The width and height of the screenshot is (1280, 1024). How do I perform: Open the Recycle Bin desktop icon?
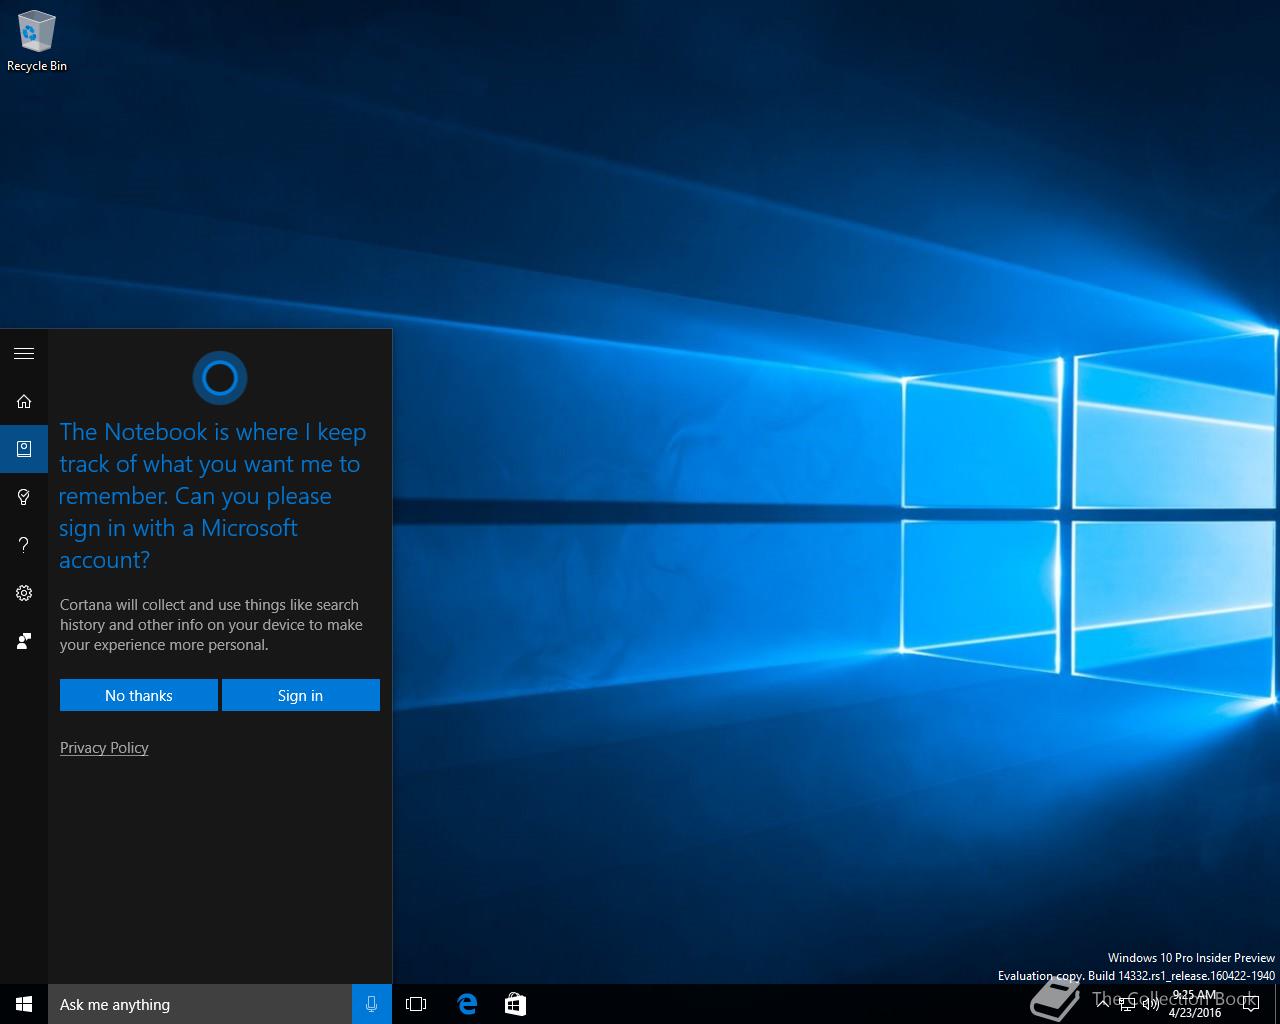36,42
